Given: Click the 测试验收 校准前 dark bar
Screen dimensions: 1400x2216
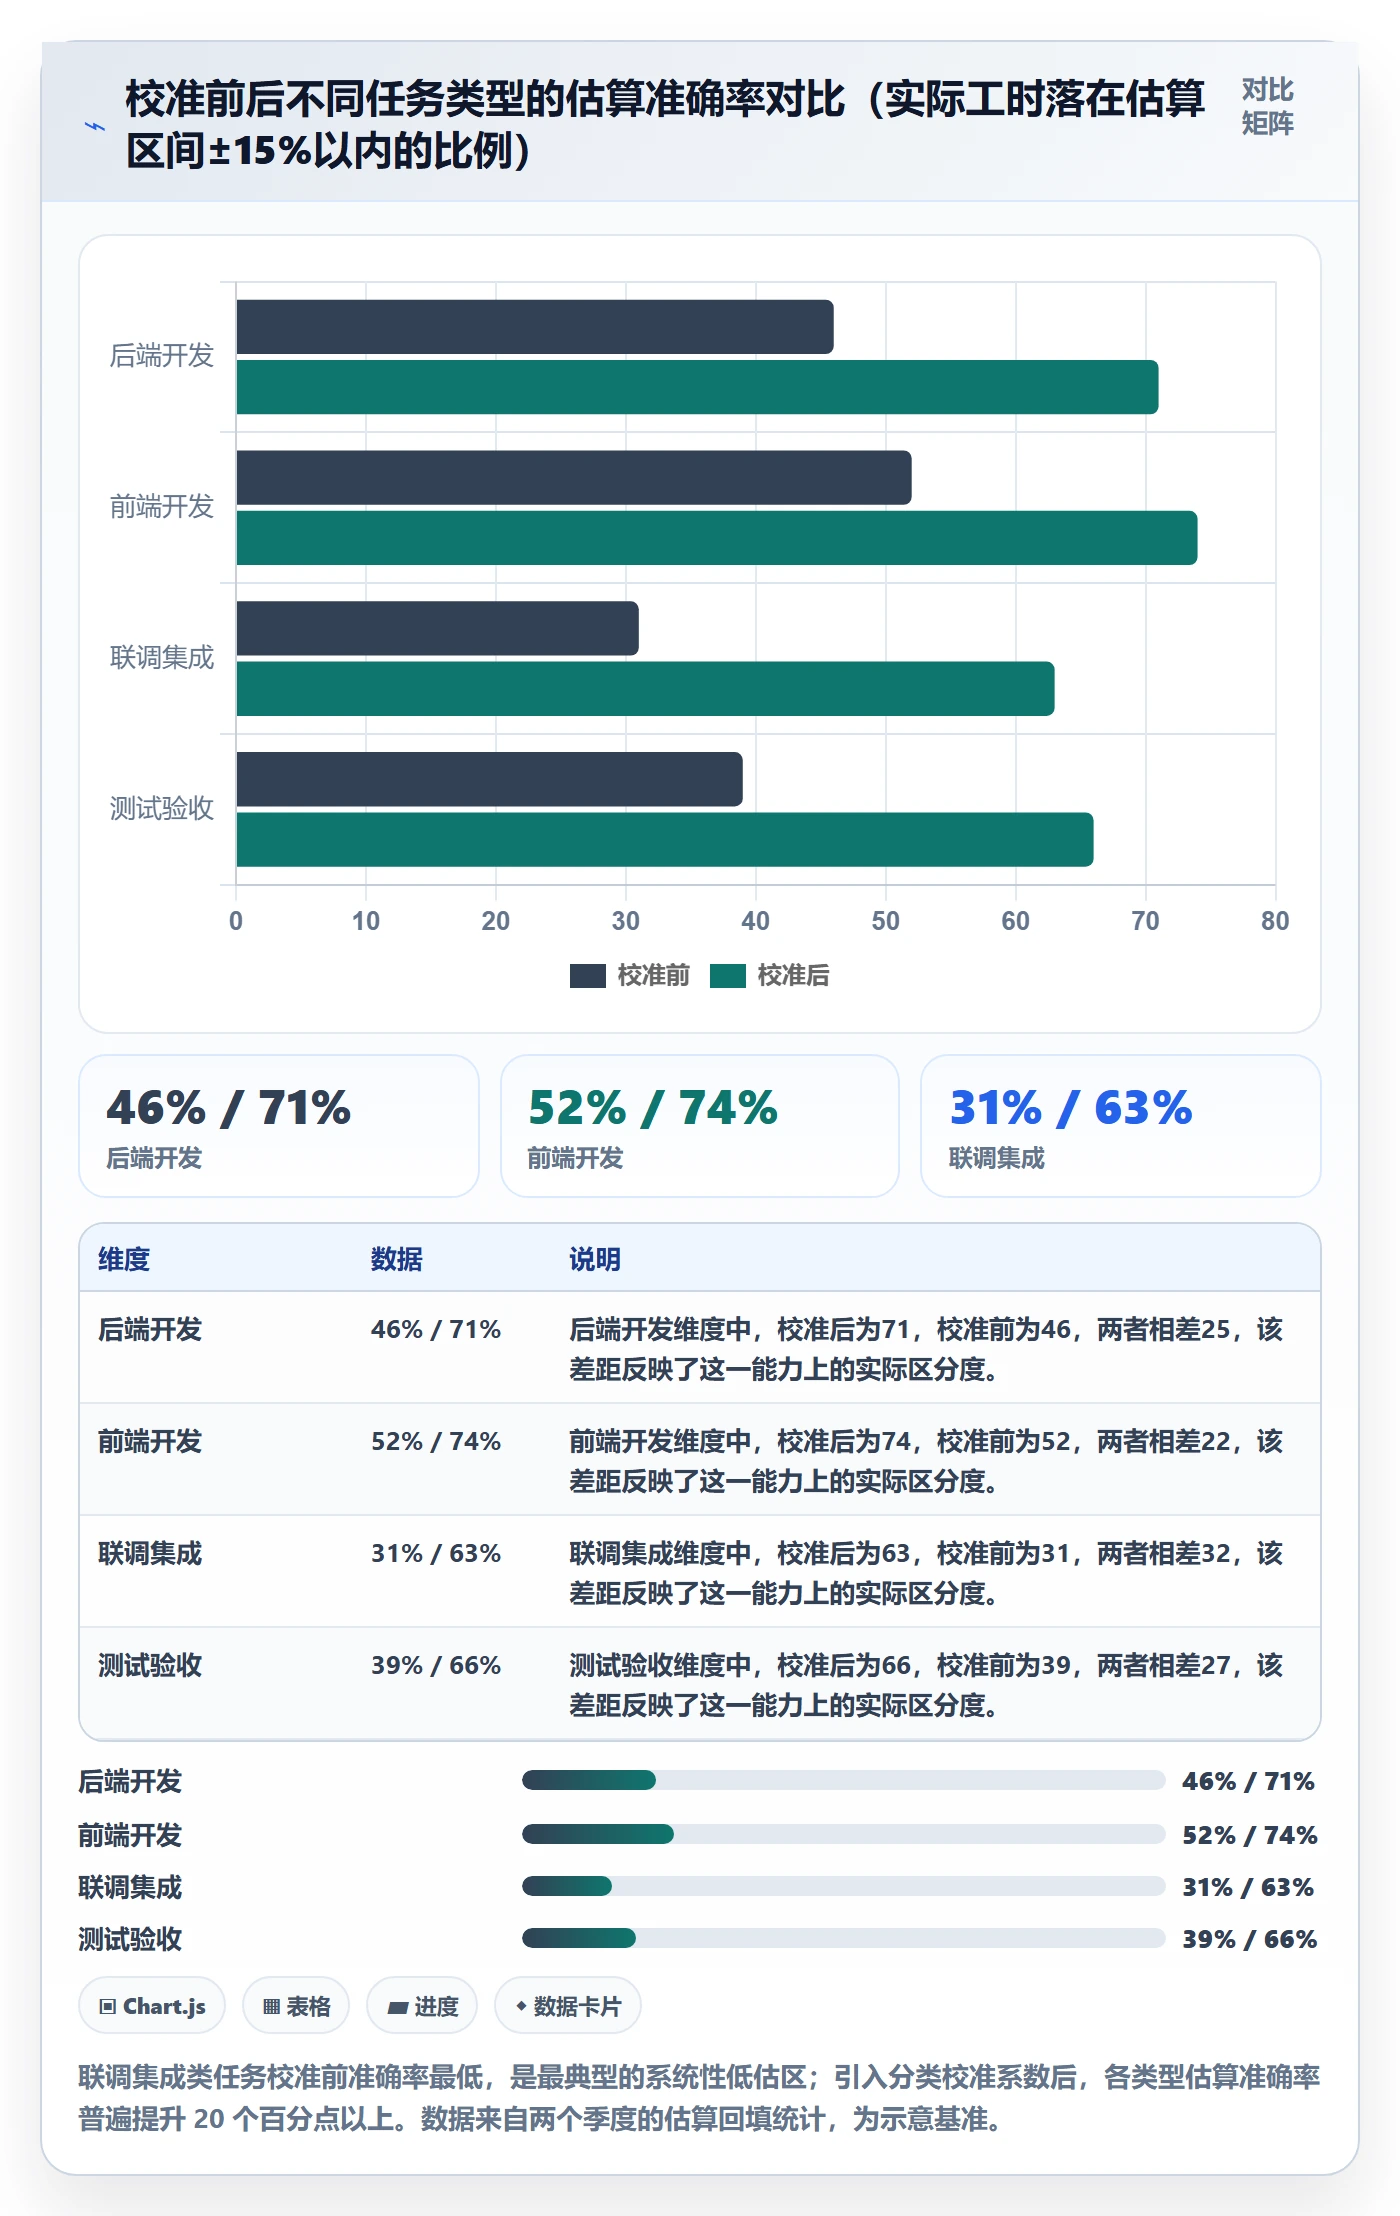Looking at the screenshot, I should coord(490,779).
